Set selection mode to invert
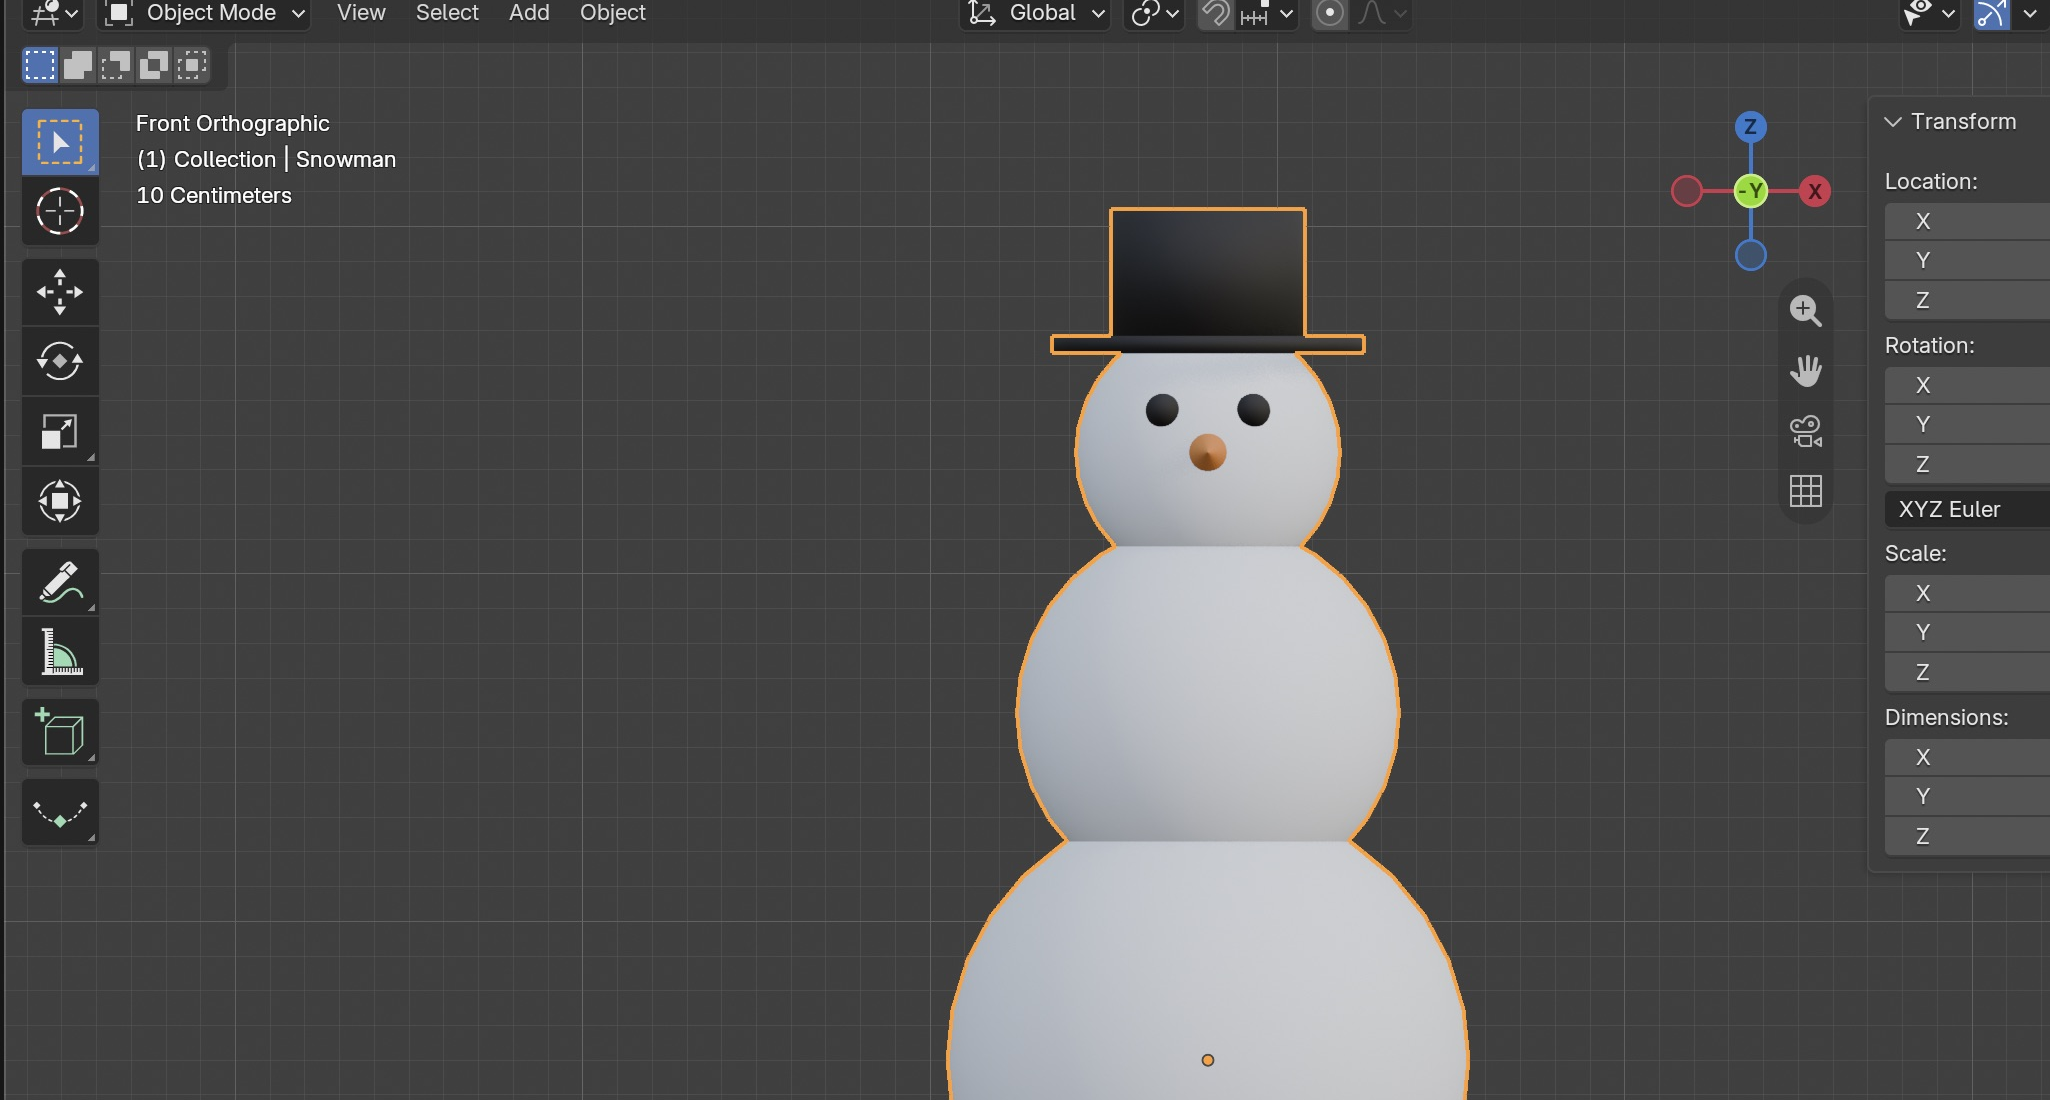This screenshot has width=2050, height=1100. [154, 66]
